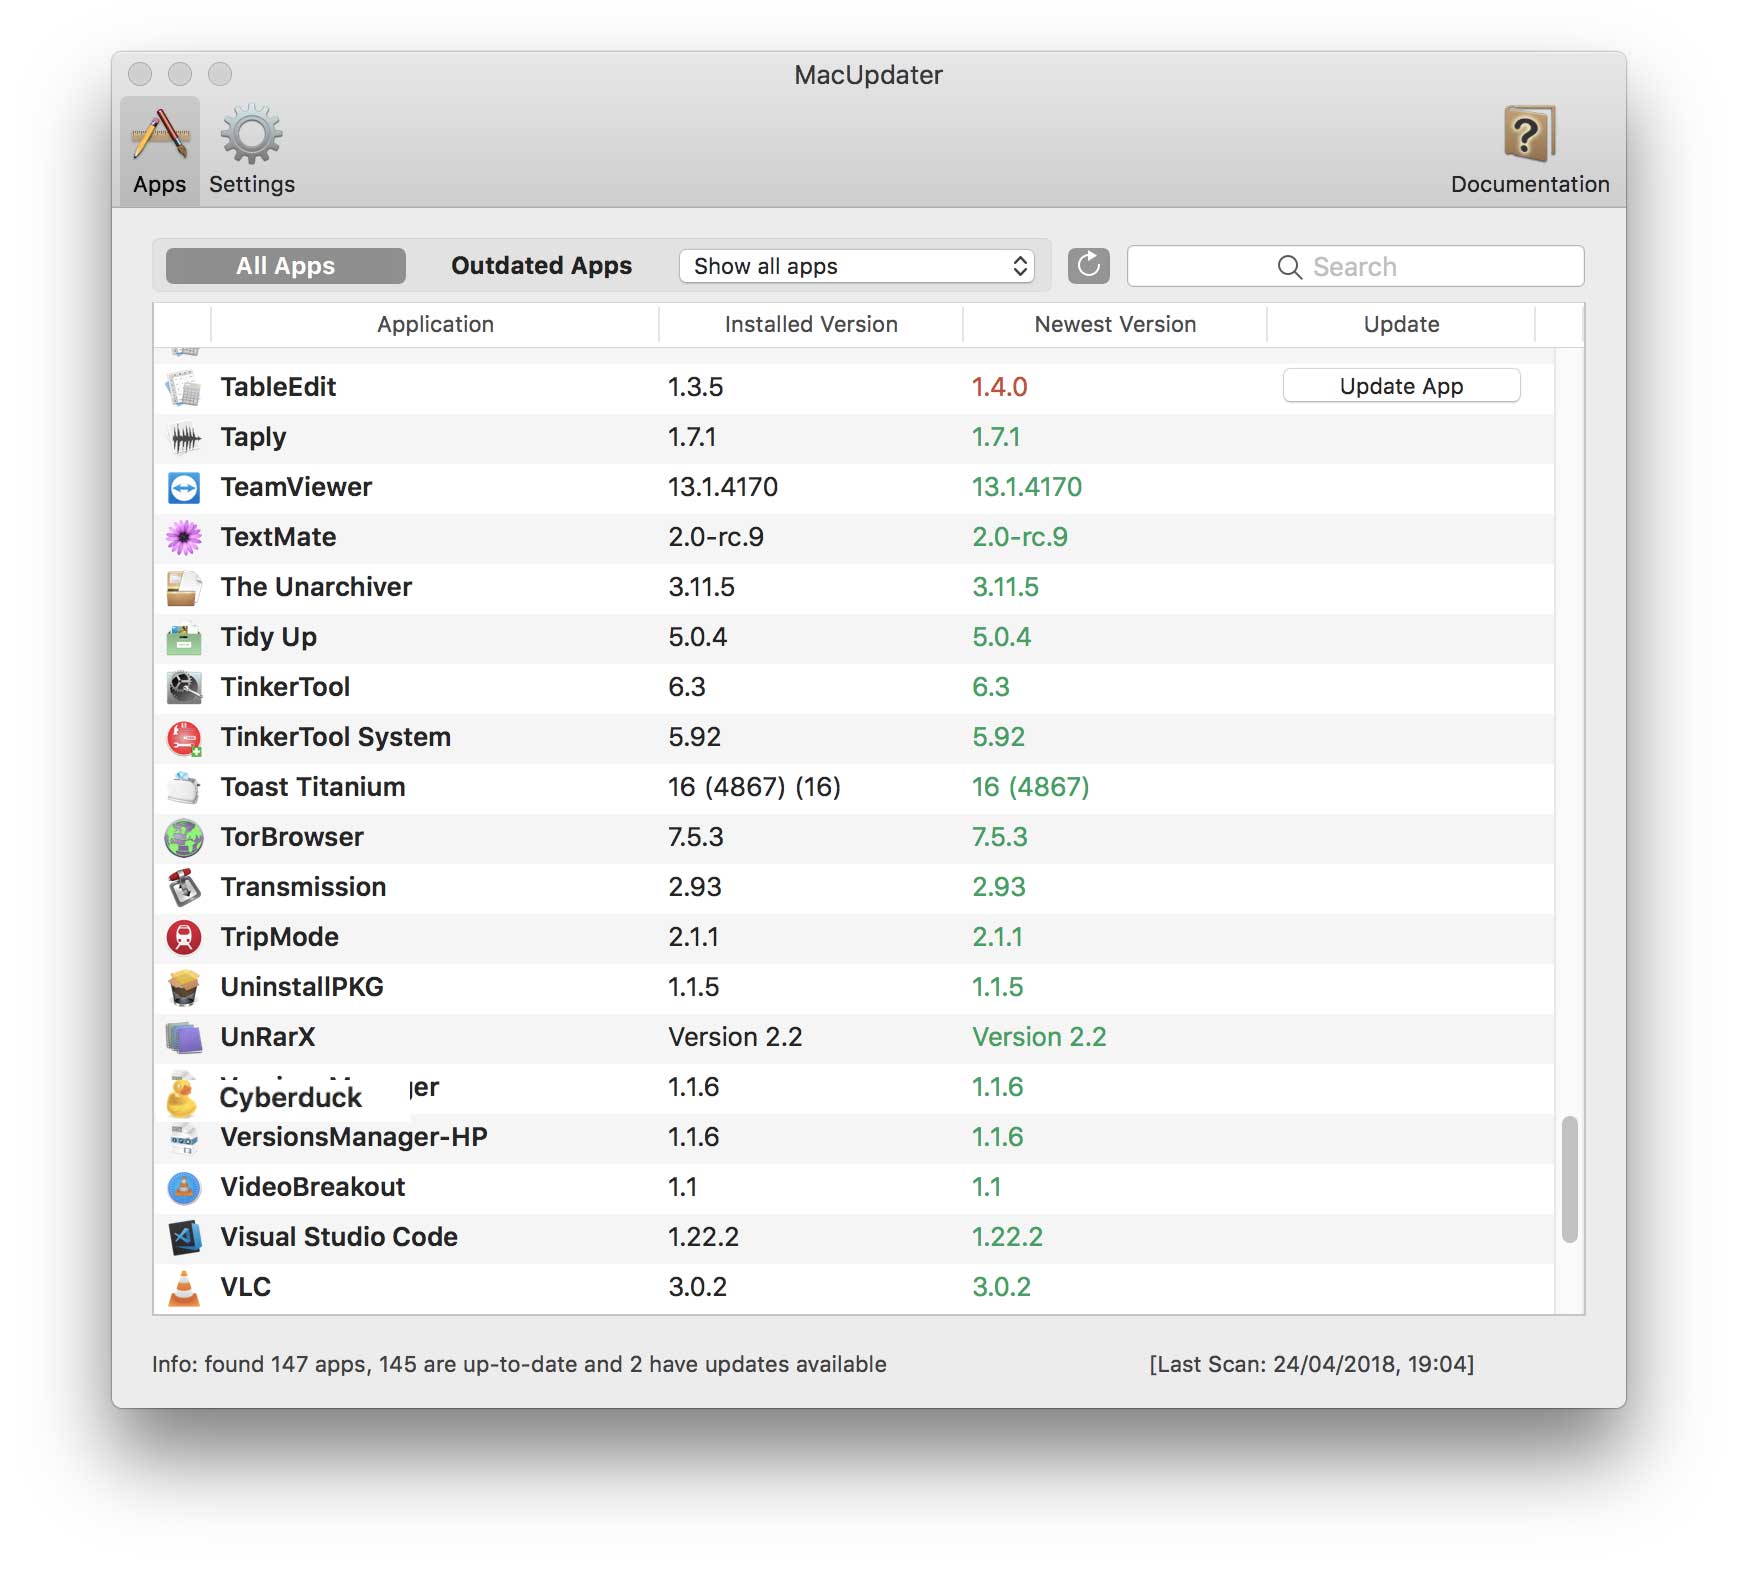
Task: Select the VLC app name
Action: (245, 1287)
